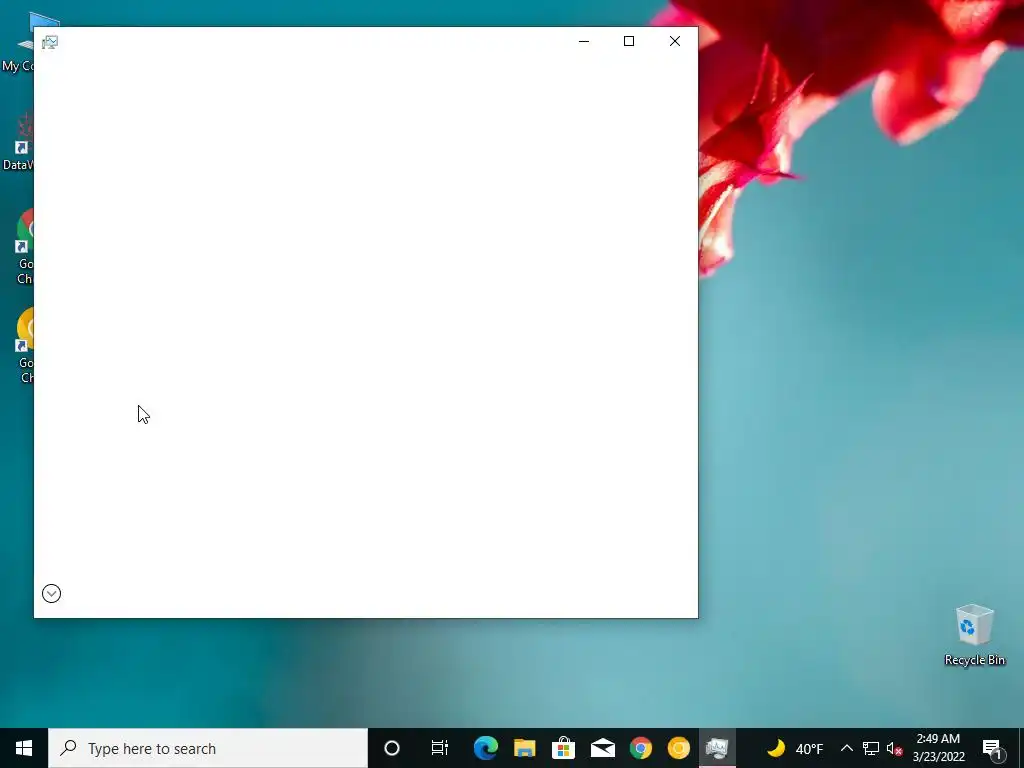The width and height of the screenshot is (1024, 768).
Task: Open Task View from the taskbar
Action: pyautogui.click(x=440, y=748)
